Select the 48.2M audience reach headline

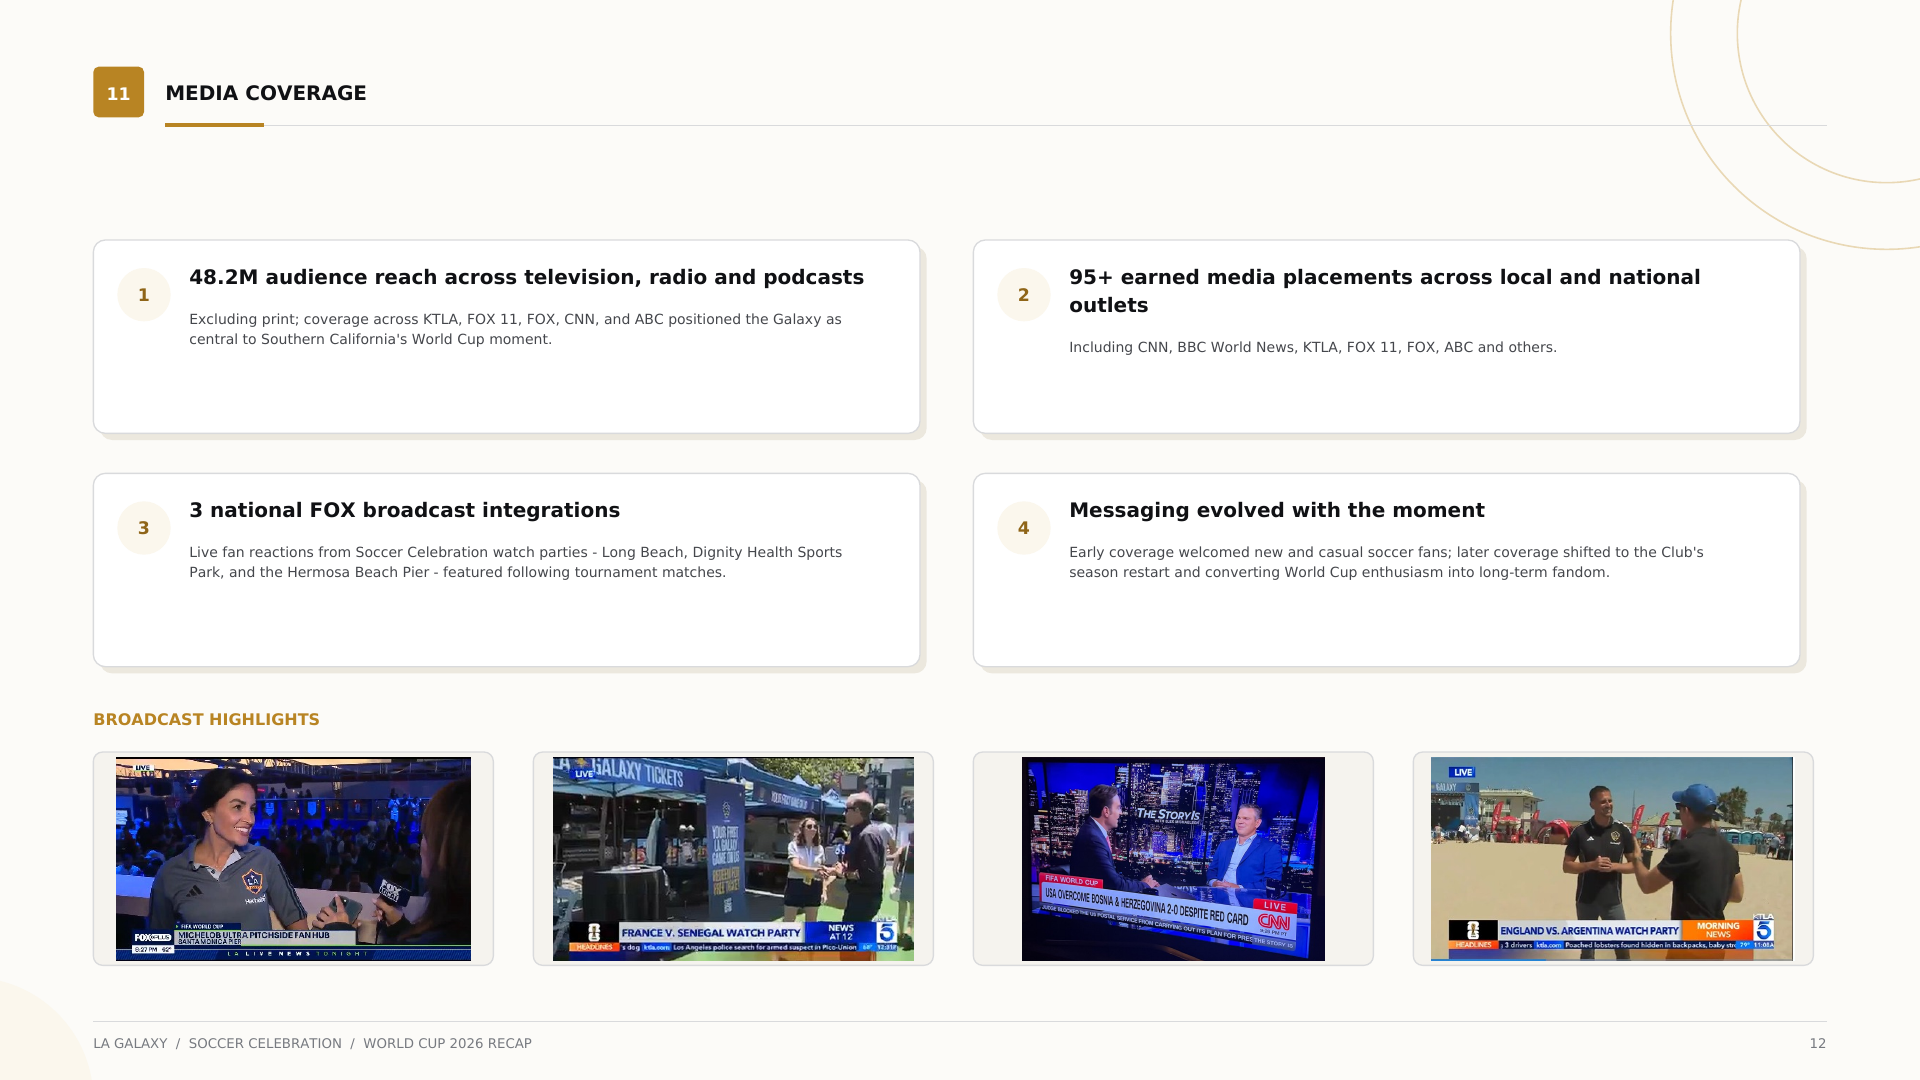[526, 277]
